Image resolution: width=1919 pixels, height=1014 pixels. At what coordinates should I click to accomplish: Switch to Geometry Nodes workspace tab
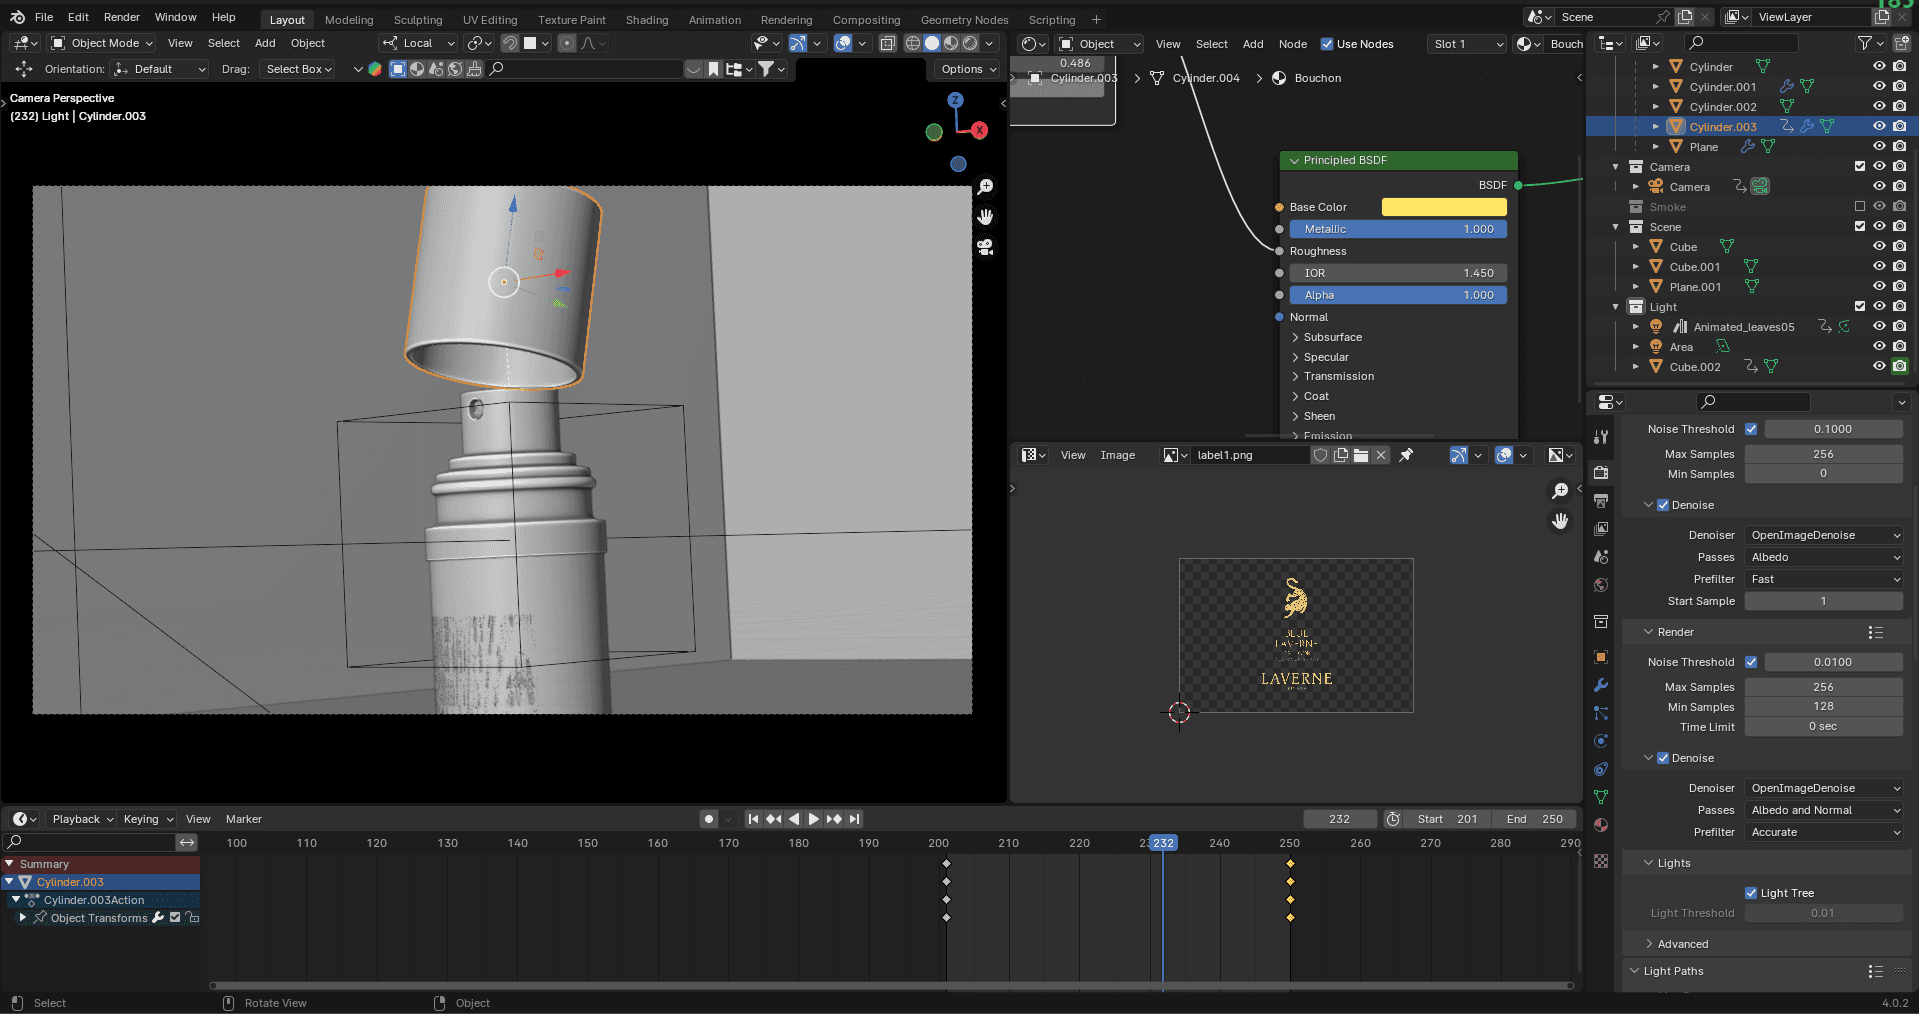pos(964,20)
